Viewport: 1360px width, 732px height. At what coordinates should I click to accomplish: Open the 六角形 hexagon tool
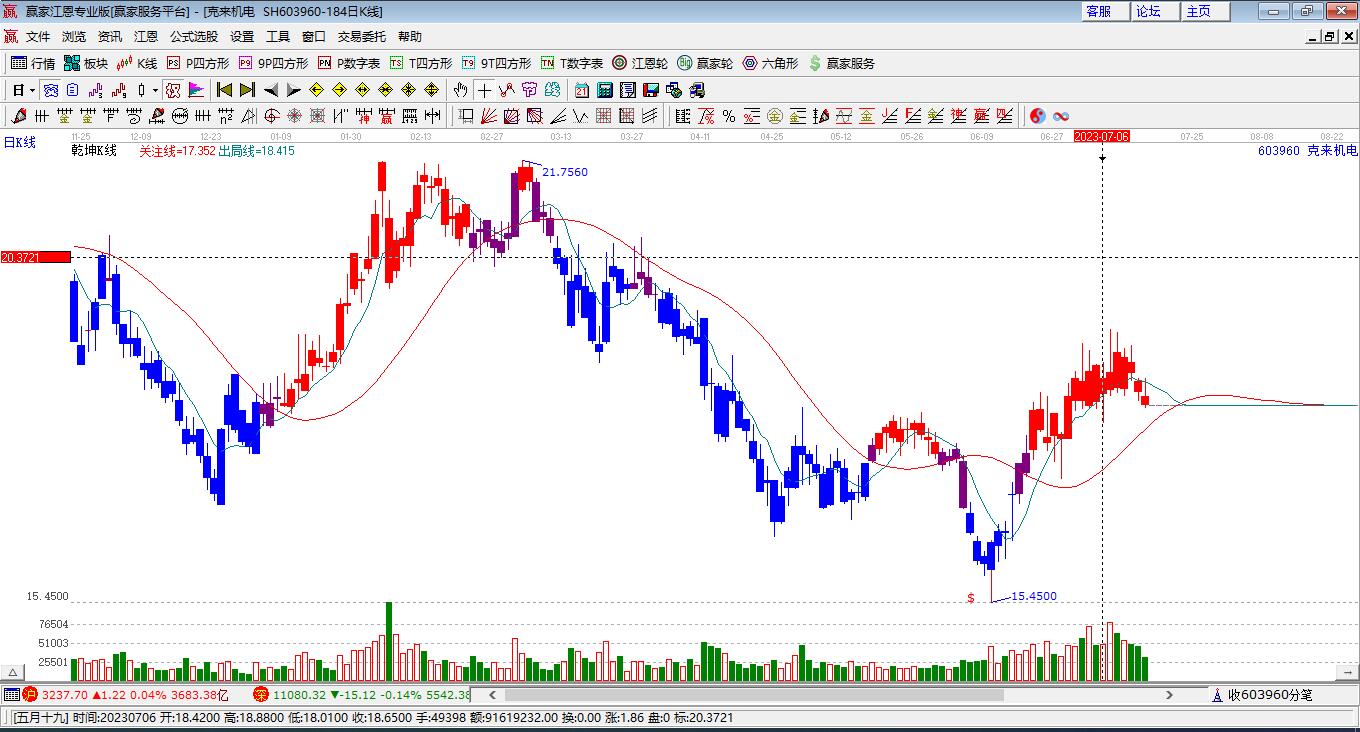pyautogui.click(x=770, y=63)
